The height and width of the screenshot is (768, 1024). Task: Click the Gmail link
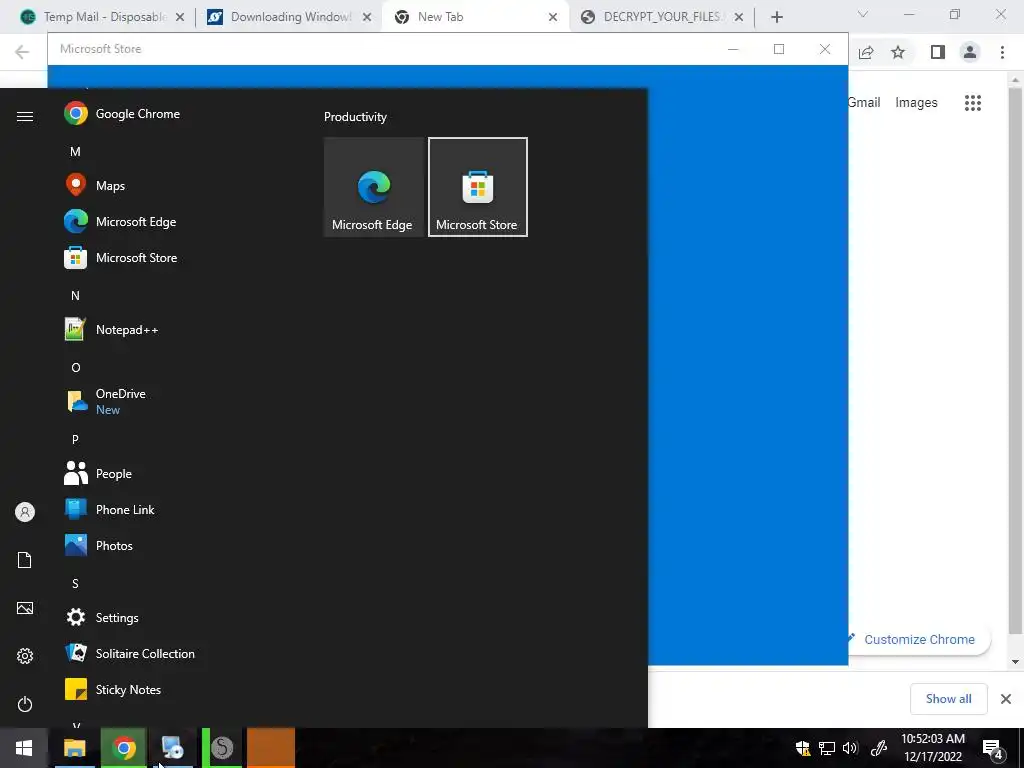[864, 103]
